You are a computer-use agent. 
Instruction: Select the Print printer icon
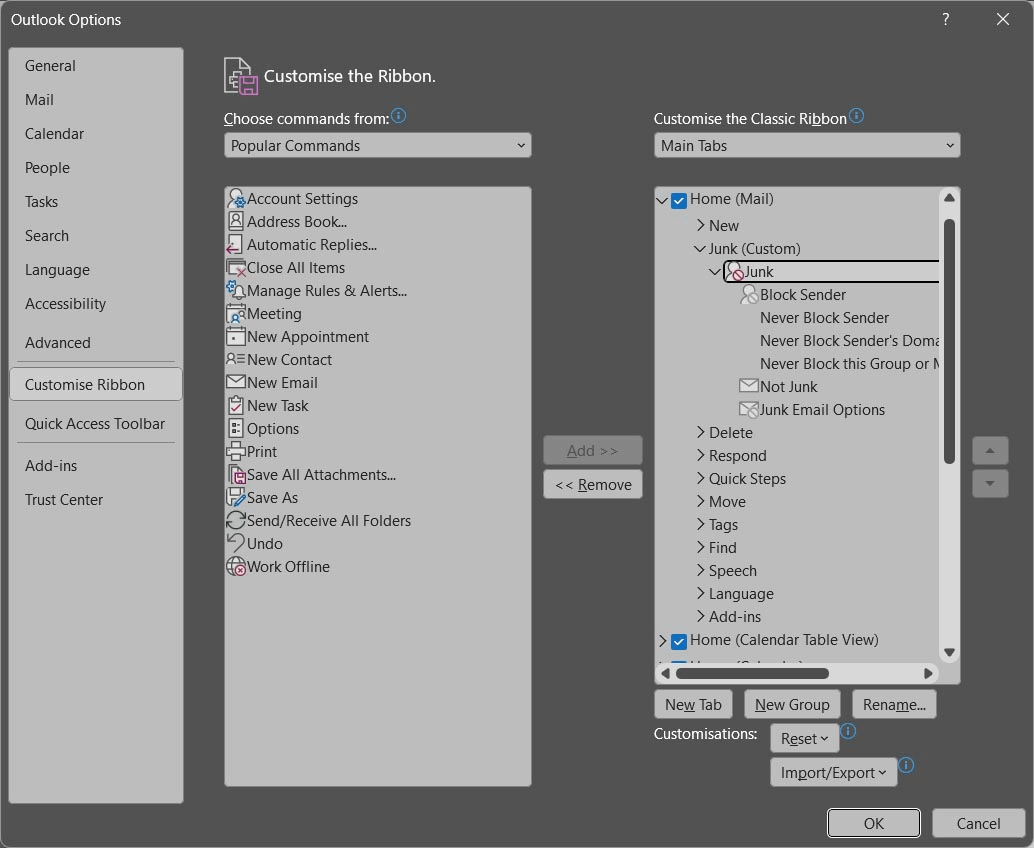[235, 451]
